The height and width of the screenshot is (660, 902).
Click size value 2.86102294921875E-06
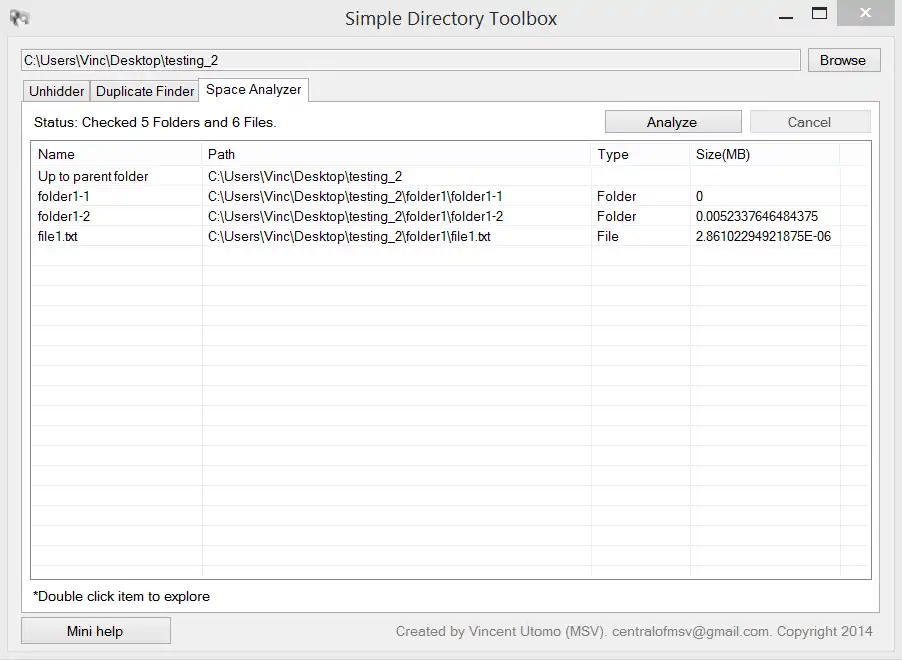[x=763, y=236]
